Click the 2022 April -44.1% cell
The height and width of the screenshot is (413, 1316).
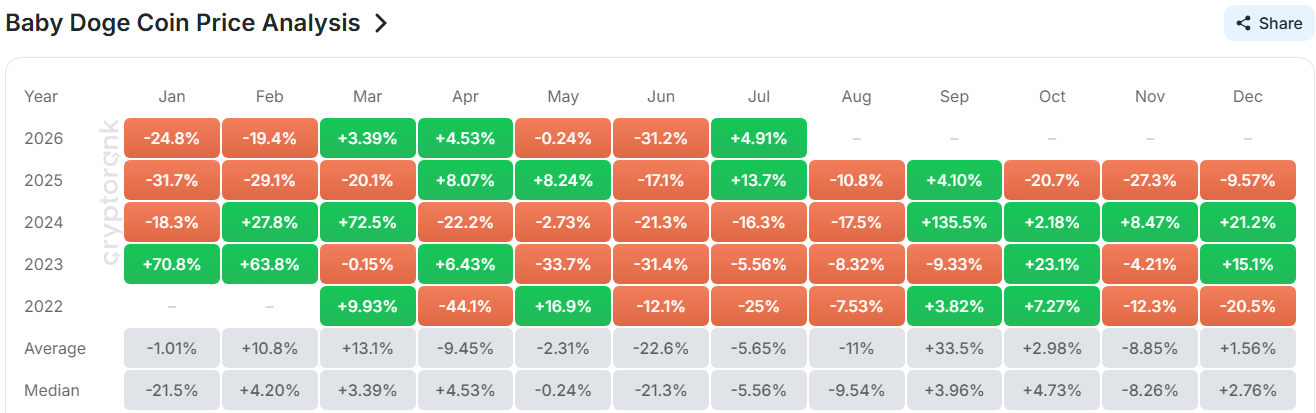(465, 307)
